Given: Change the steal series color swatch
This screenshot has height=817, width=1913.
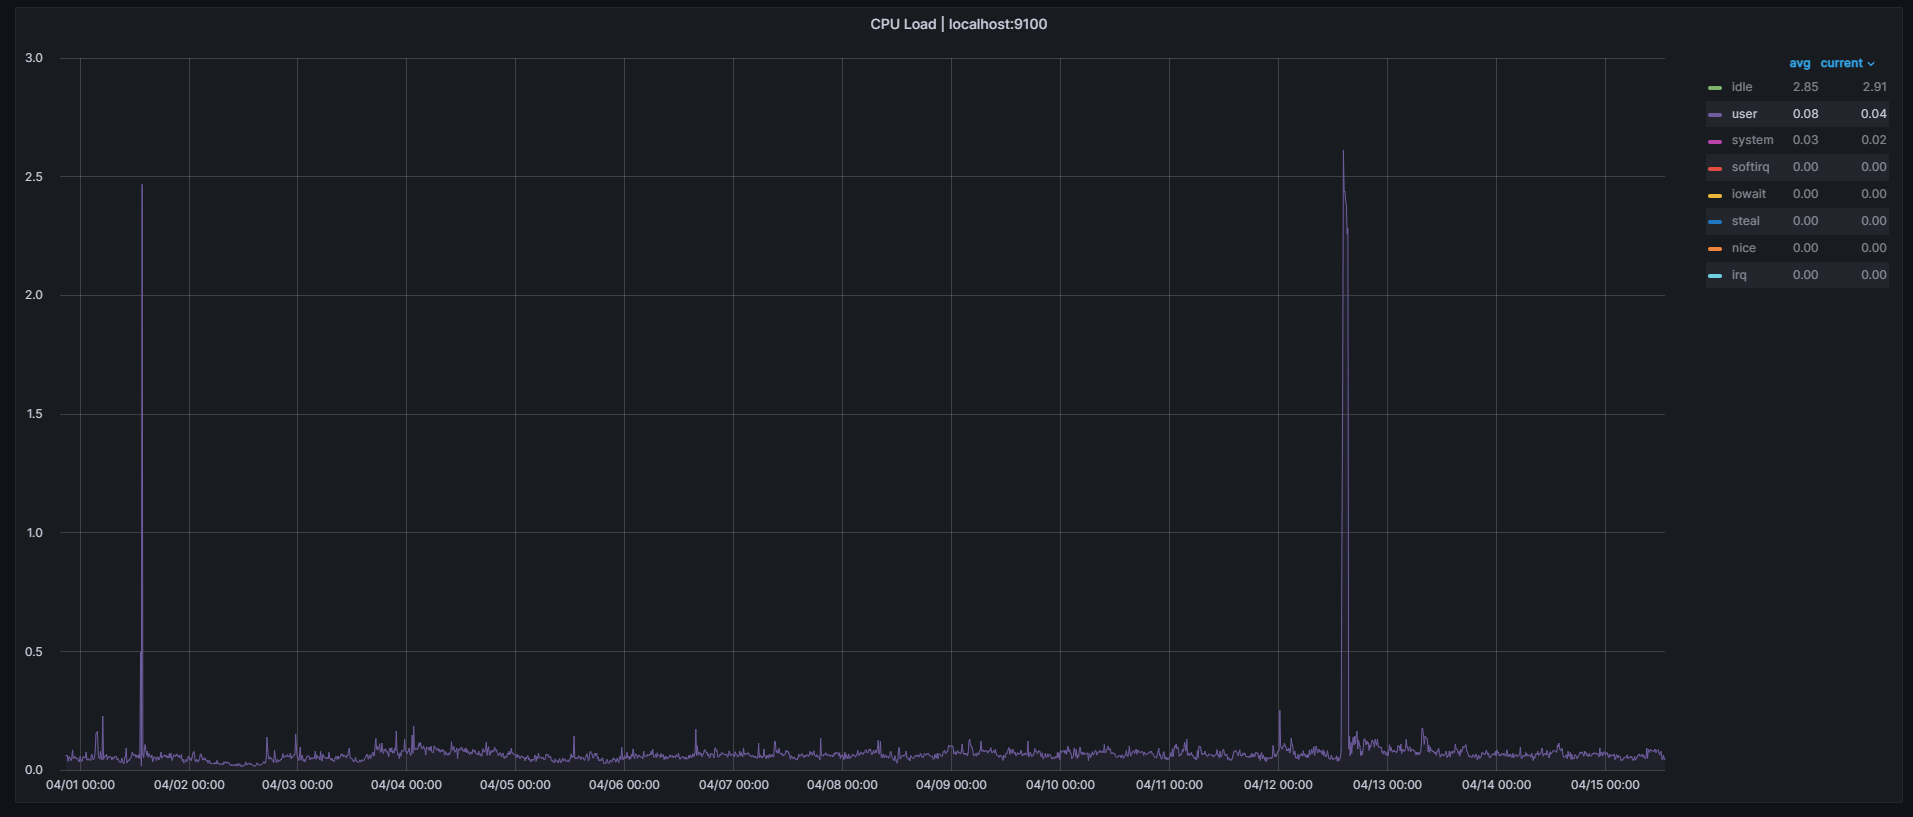Looking at the screenshot, I should (x=1715, y=222).
